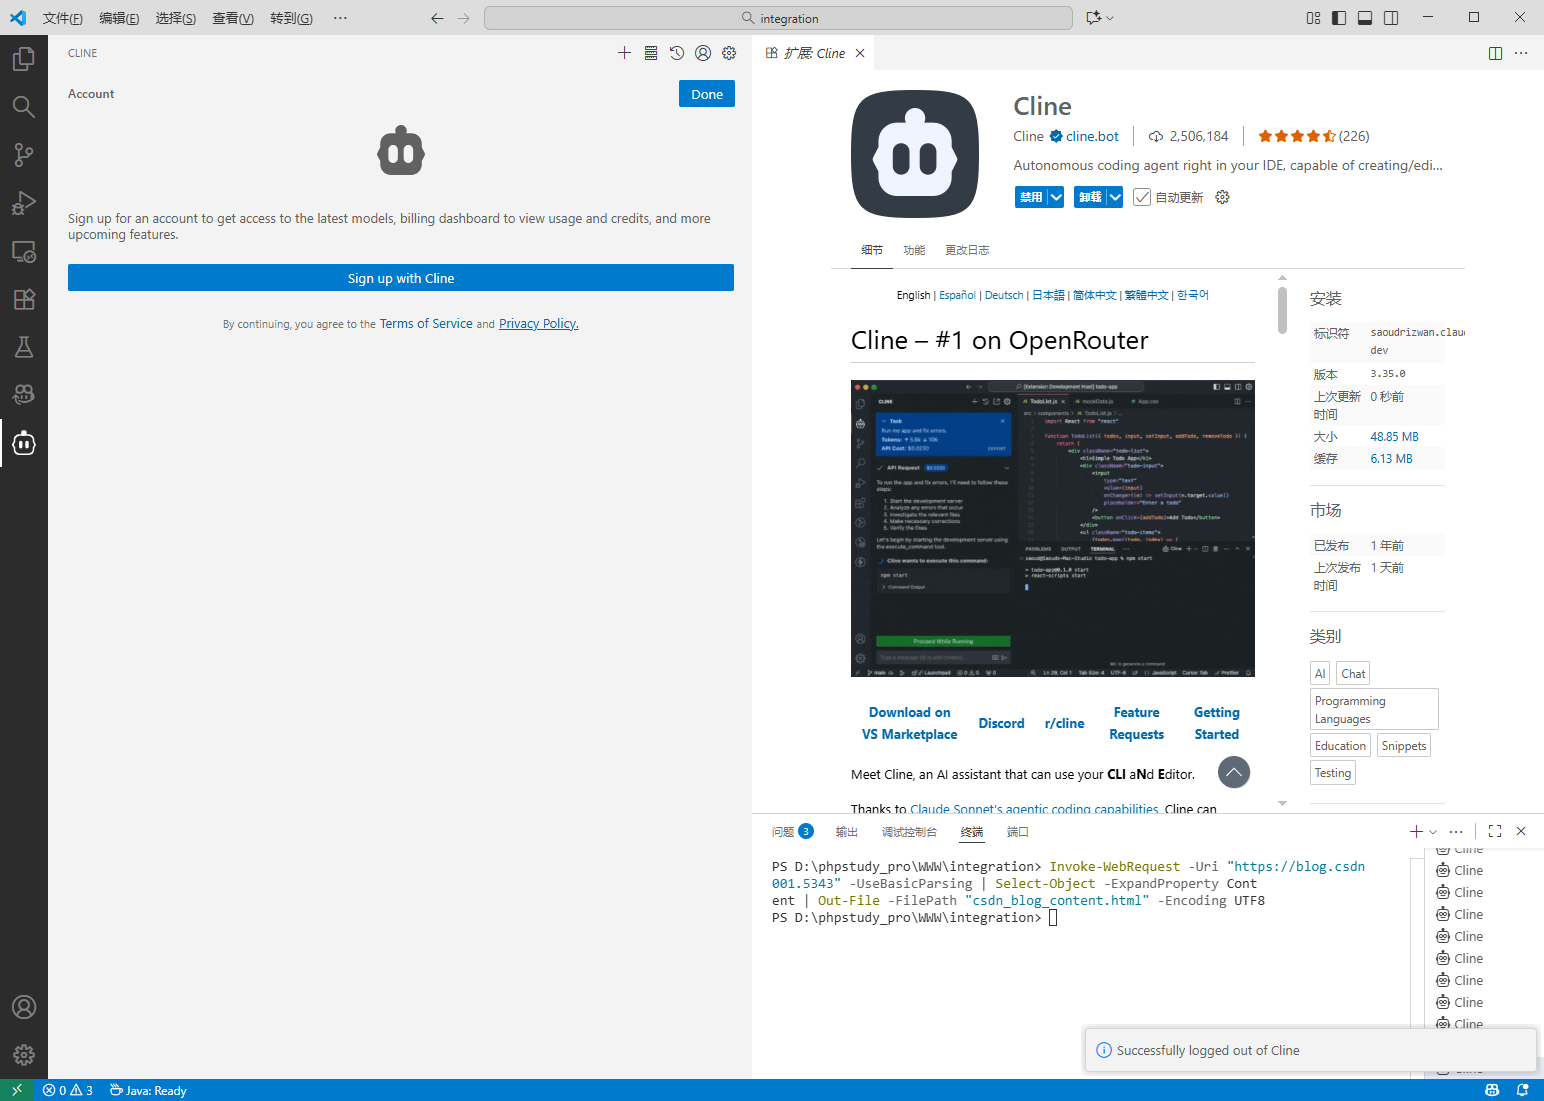Switch to the Problems panel tab

click(x=792, y=832)
